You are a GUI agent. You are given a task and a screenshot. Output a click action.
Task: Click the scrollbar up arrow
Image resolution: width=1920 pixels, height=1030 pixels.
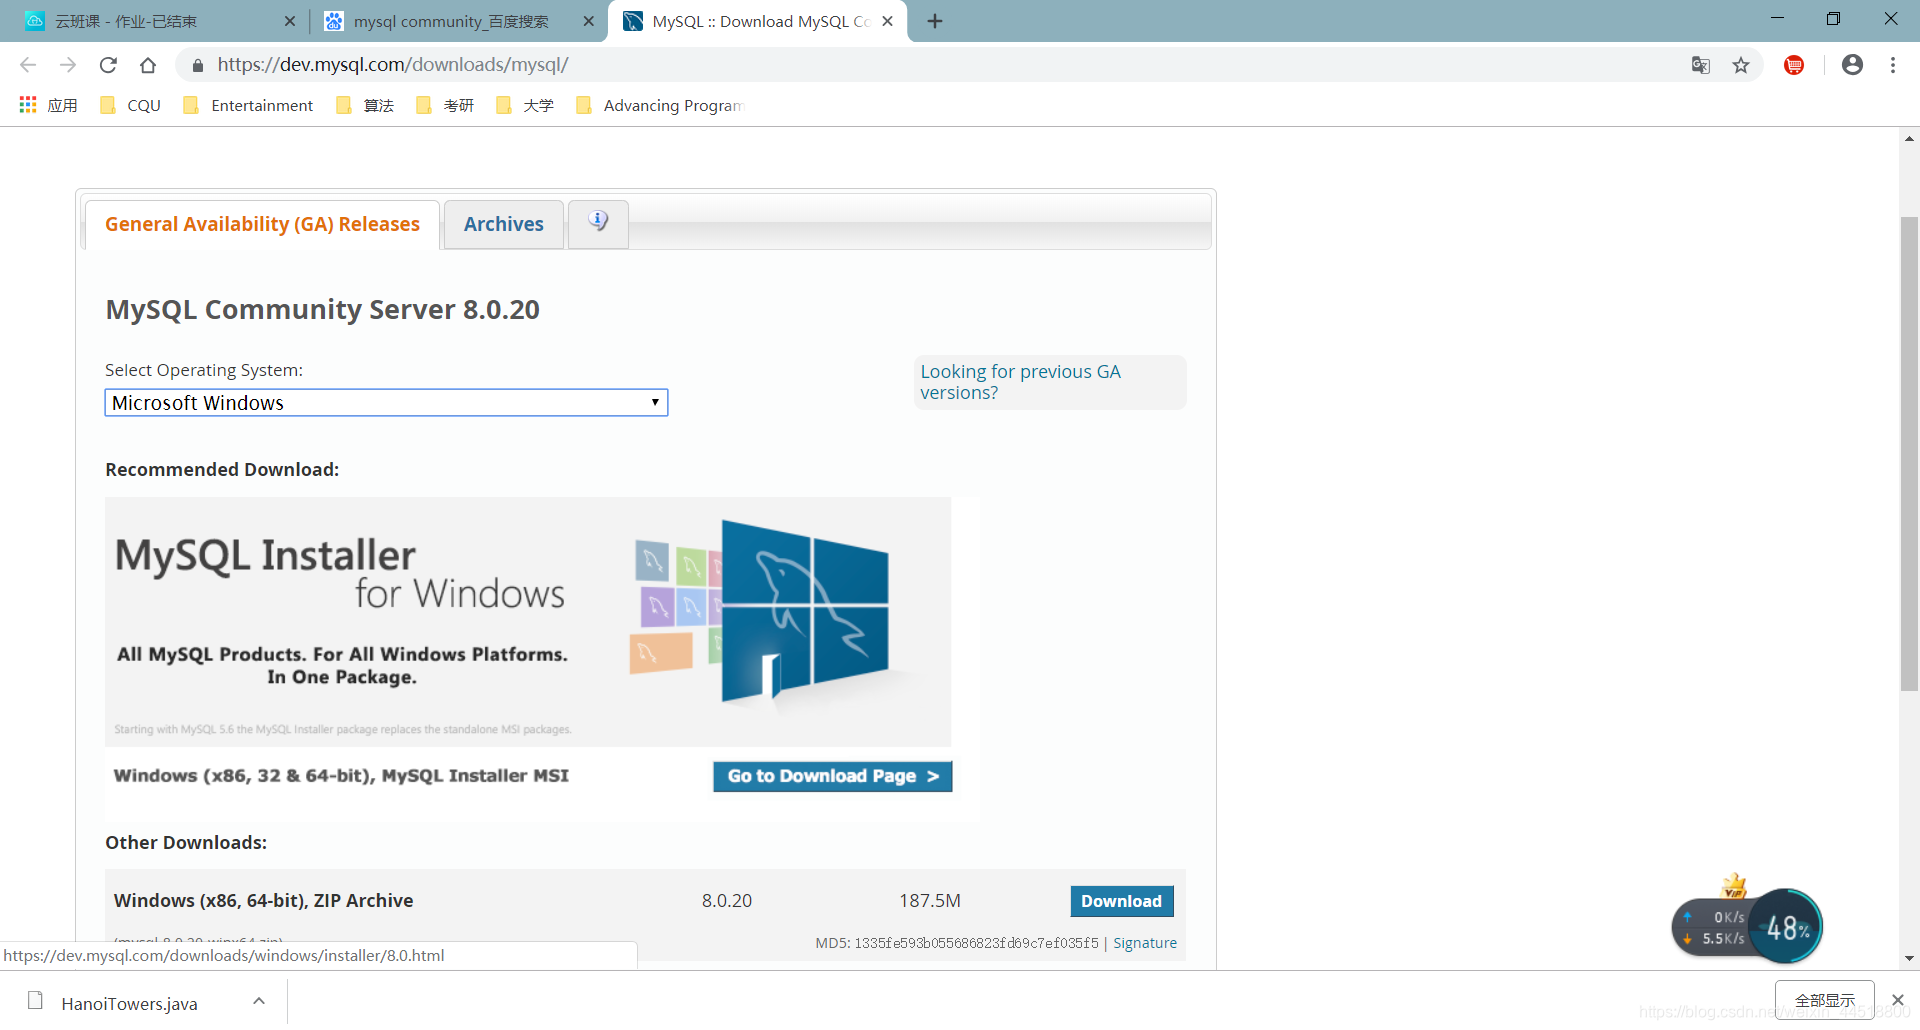1909,139
